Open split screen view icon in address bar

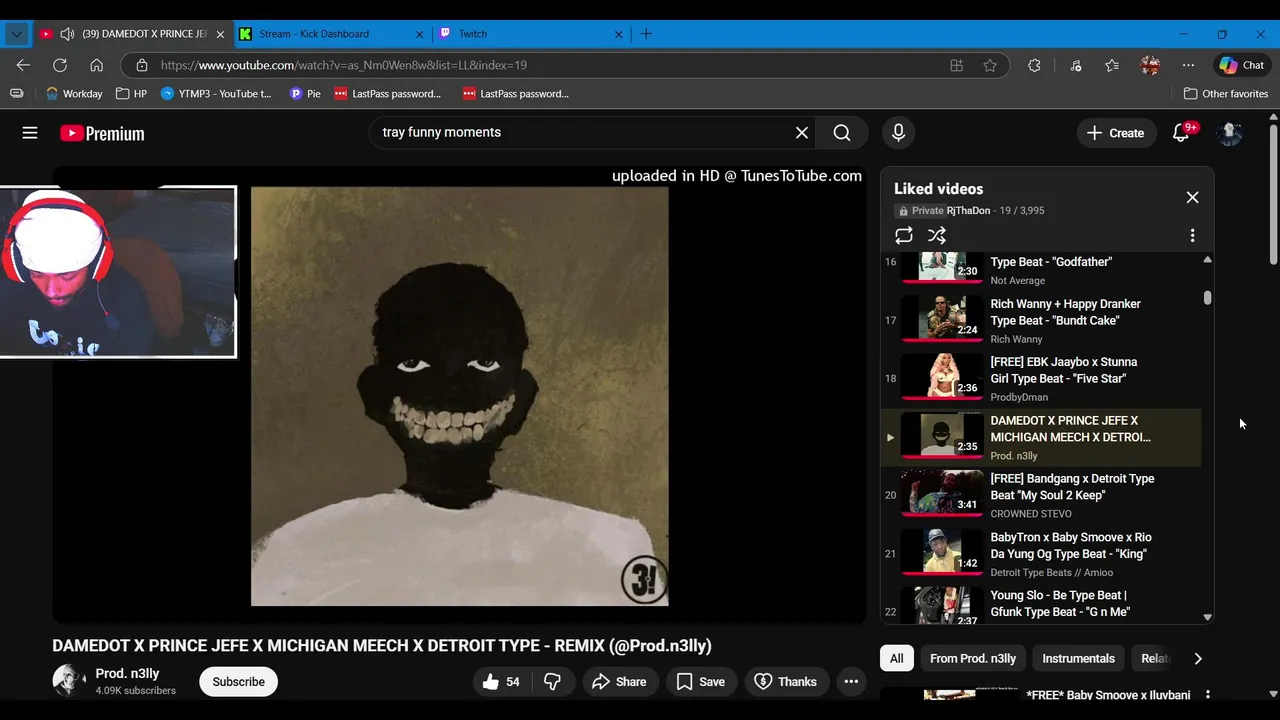click(x=957, y=65)
